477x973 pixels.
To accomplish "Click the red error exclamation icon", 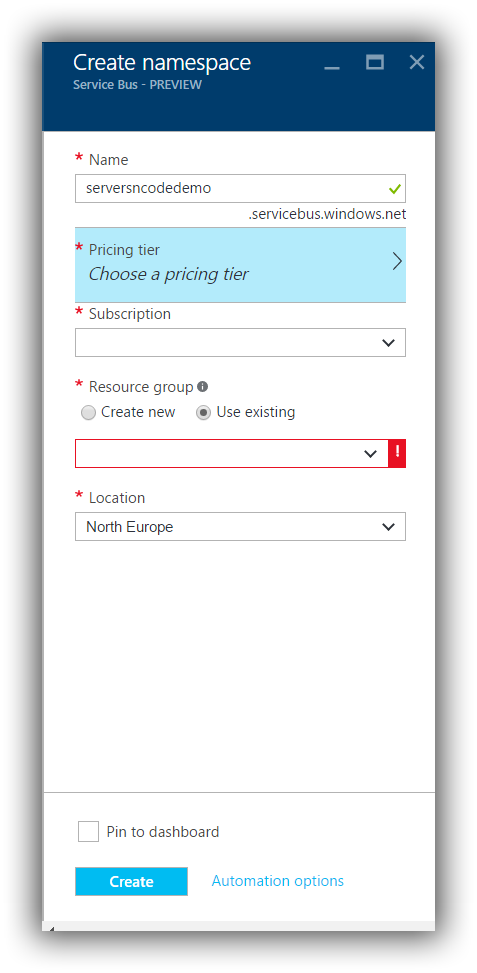I will coord(397,454).
